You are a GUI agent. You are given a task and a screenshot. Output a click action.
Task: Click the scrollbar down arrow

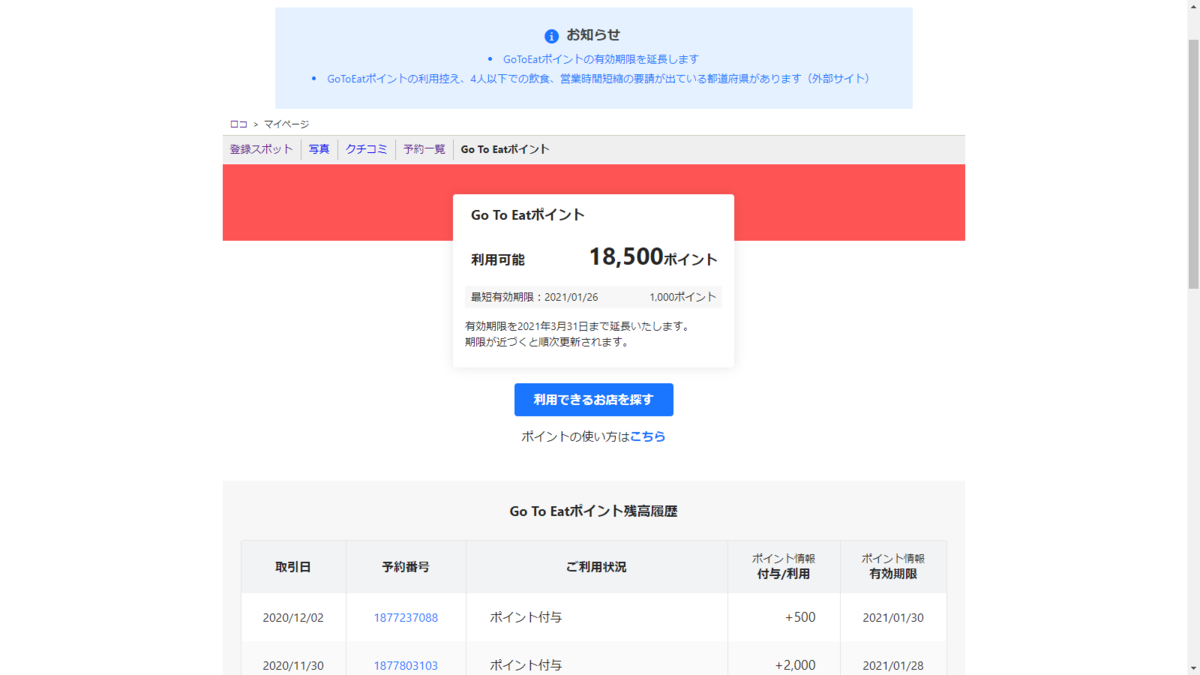1191,668
